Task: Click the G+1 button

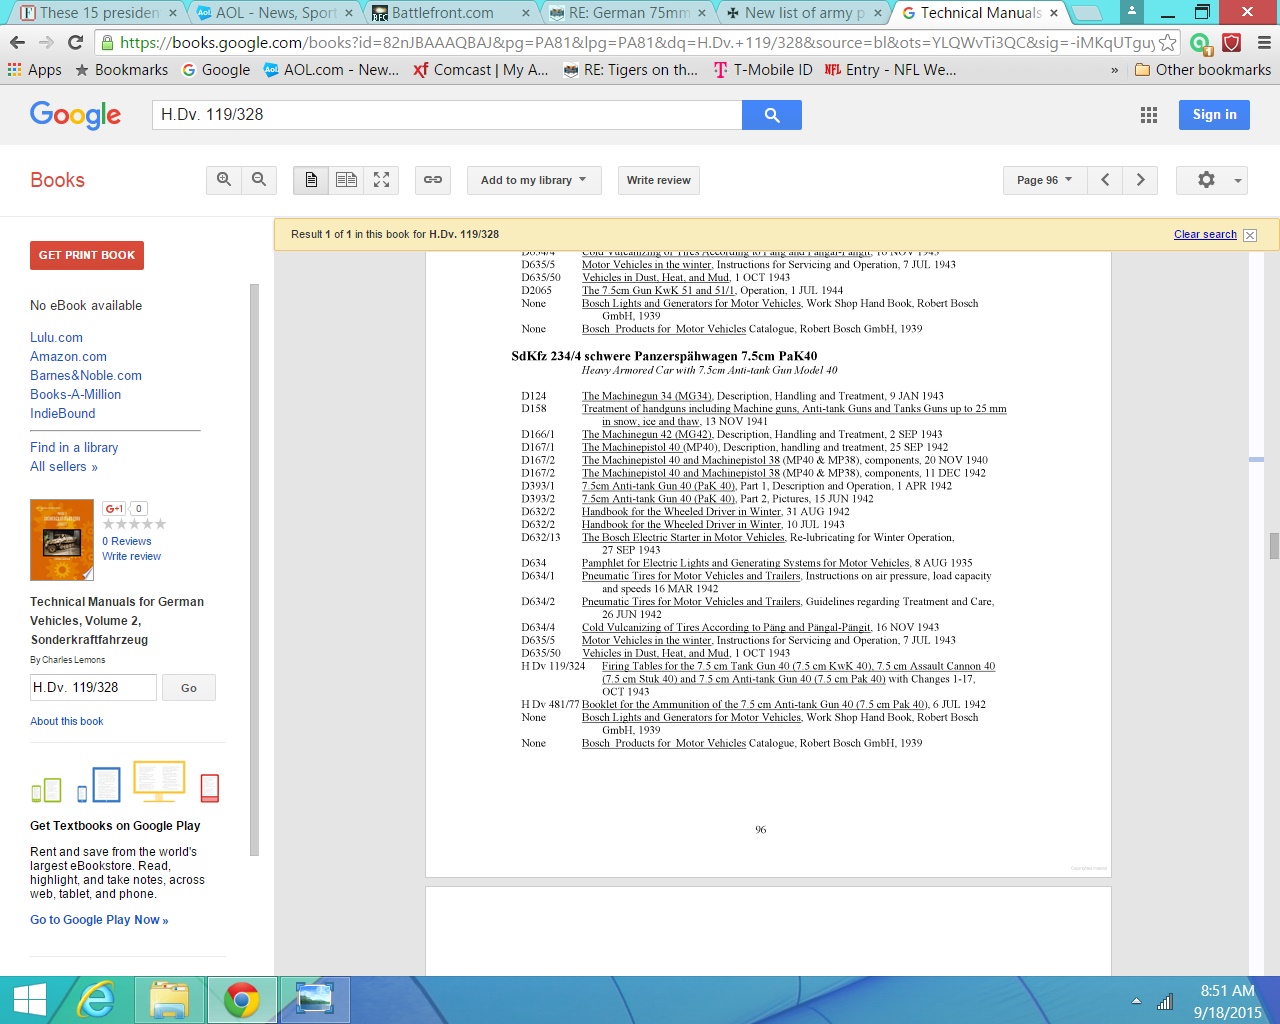Action: click(114, 508)
